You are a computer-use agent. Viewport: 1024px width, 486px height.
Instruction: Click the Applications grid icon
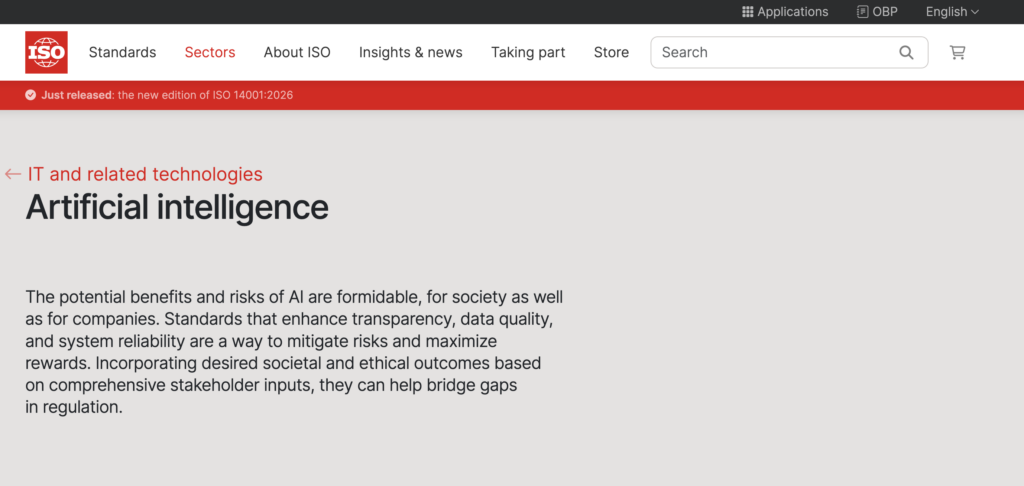point(747,12)
